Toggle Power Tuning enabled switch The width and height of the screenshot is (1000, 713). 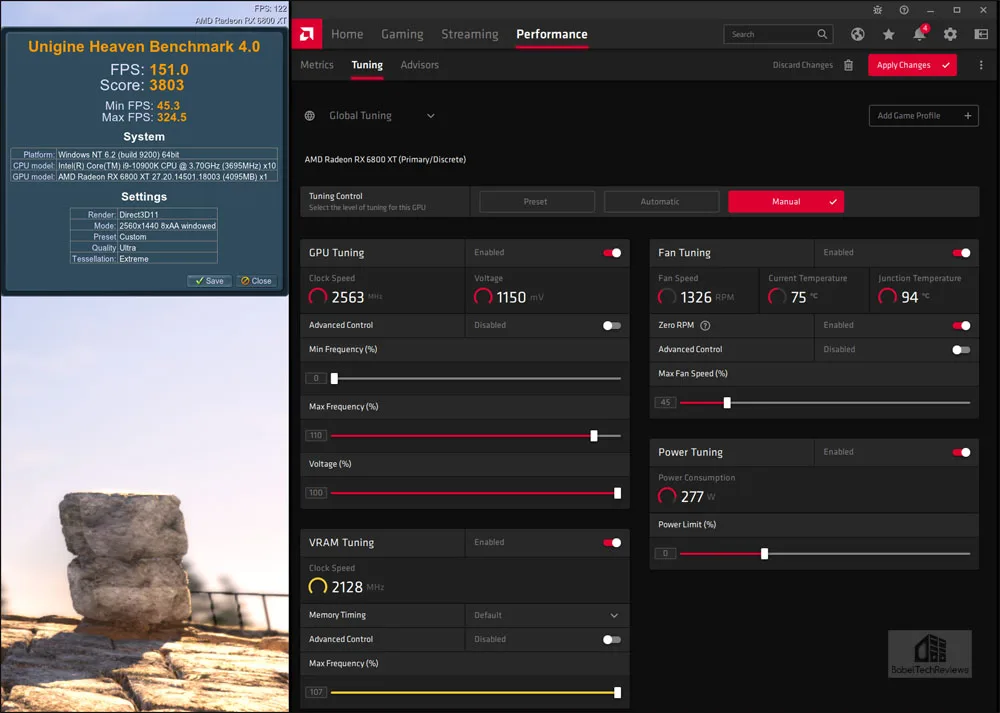[x=962, y=452]
